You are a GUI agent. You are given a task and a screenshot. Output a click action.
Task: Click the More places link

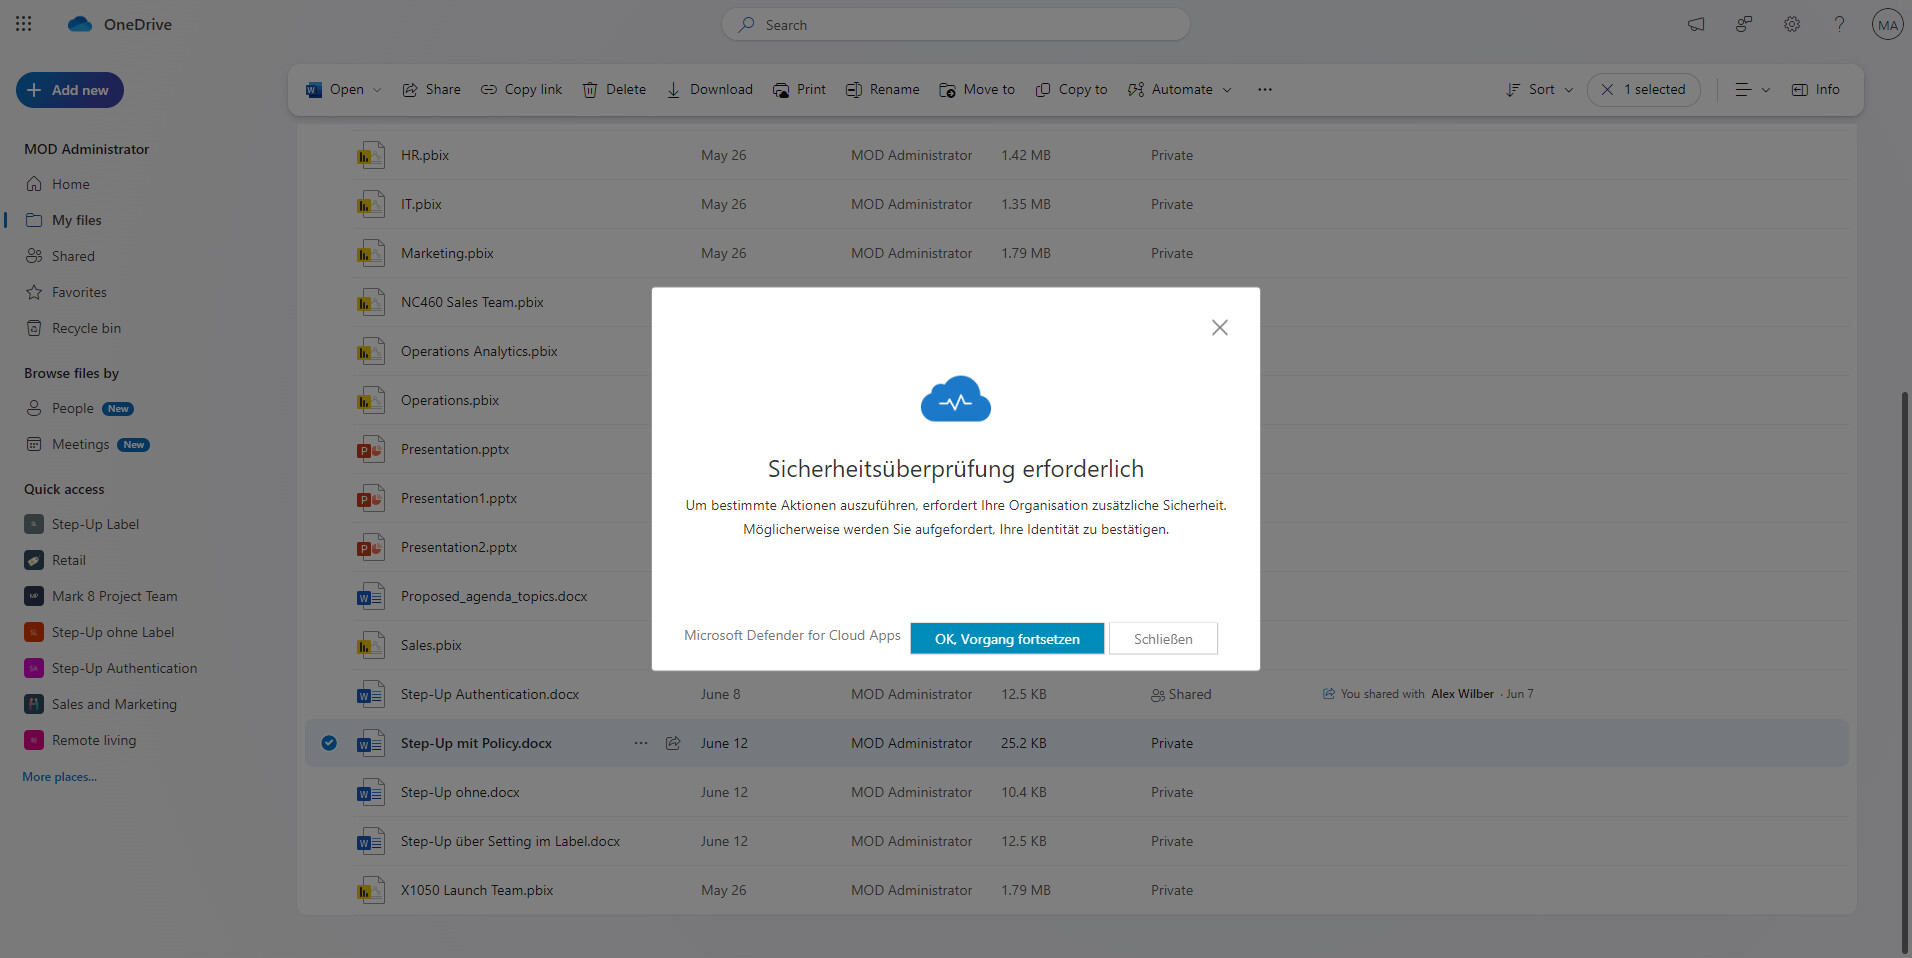coord(59,776)
